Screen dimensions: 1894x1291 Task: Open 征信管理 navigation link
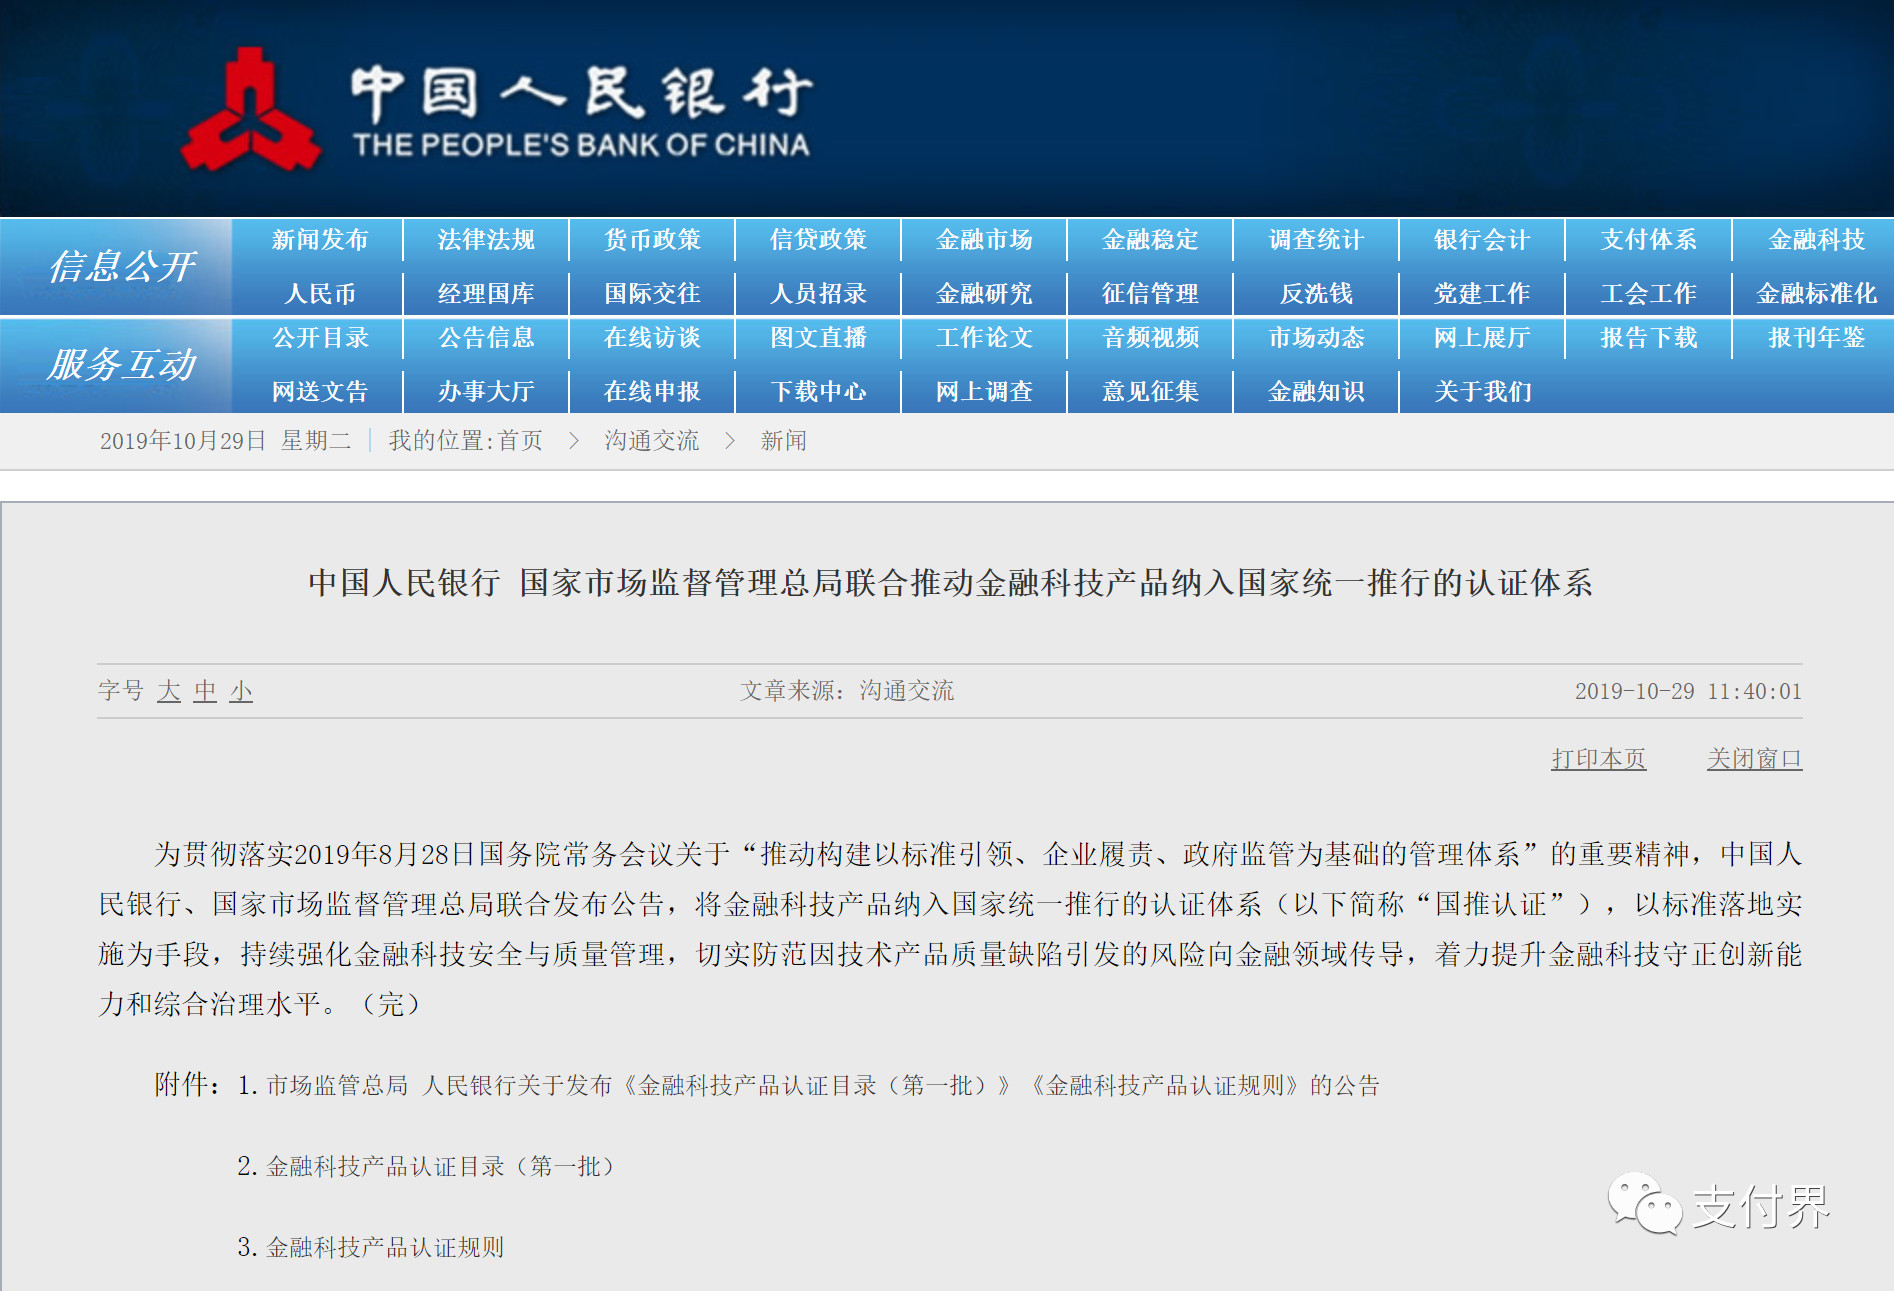click(1150, 294)
